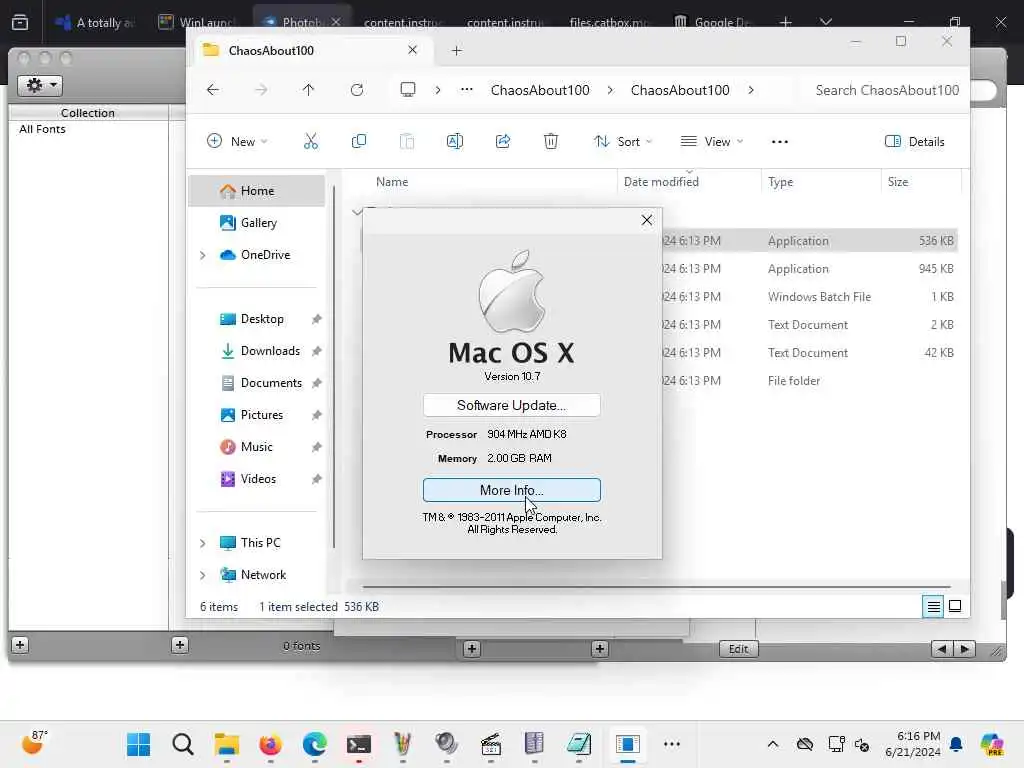This screenshot has width=1024, height=768.
Task: Show hidden icons in the system tray
Action: coord(773,744)
